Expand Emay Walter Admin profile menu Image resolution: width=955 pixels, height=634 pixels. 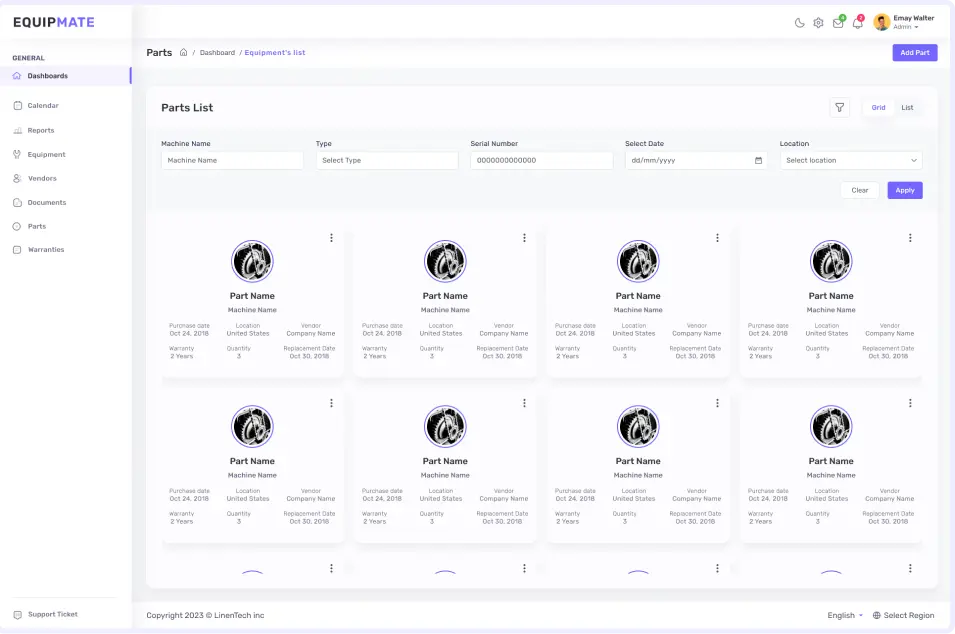pyautogui.click(x=904, y=22)
